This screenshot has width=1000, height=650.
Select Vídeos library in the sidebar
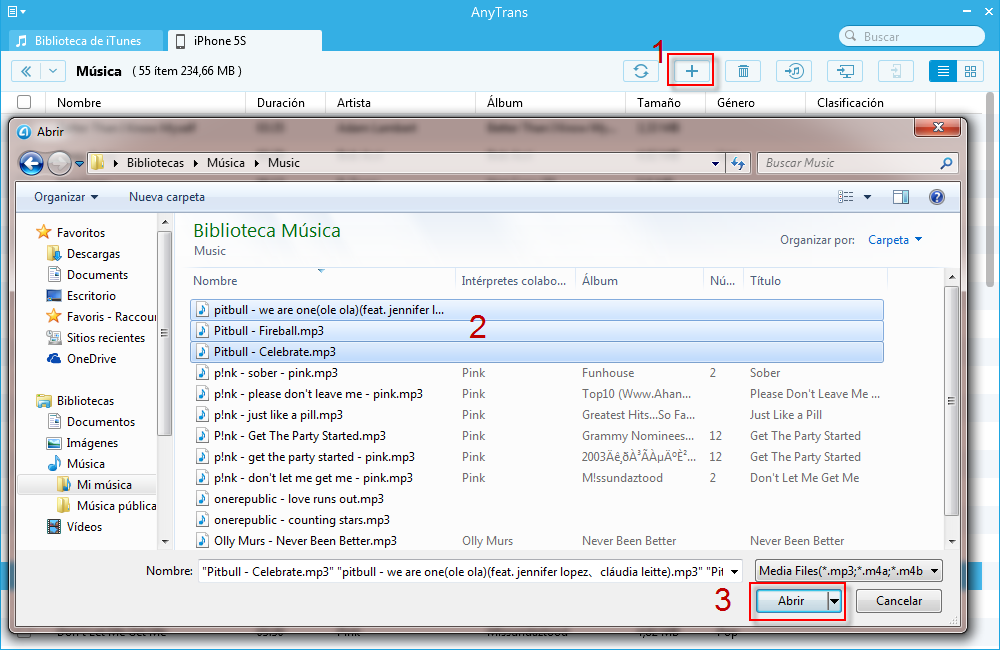pyautogui.click(x=84, y=527)
